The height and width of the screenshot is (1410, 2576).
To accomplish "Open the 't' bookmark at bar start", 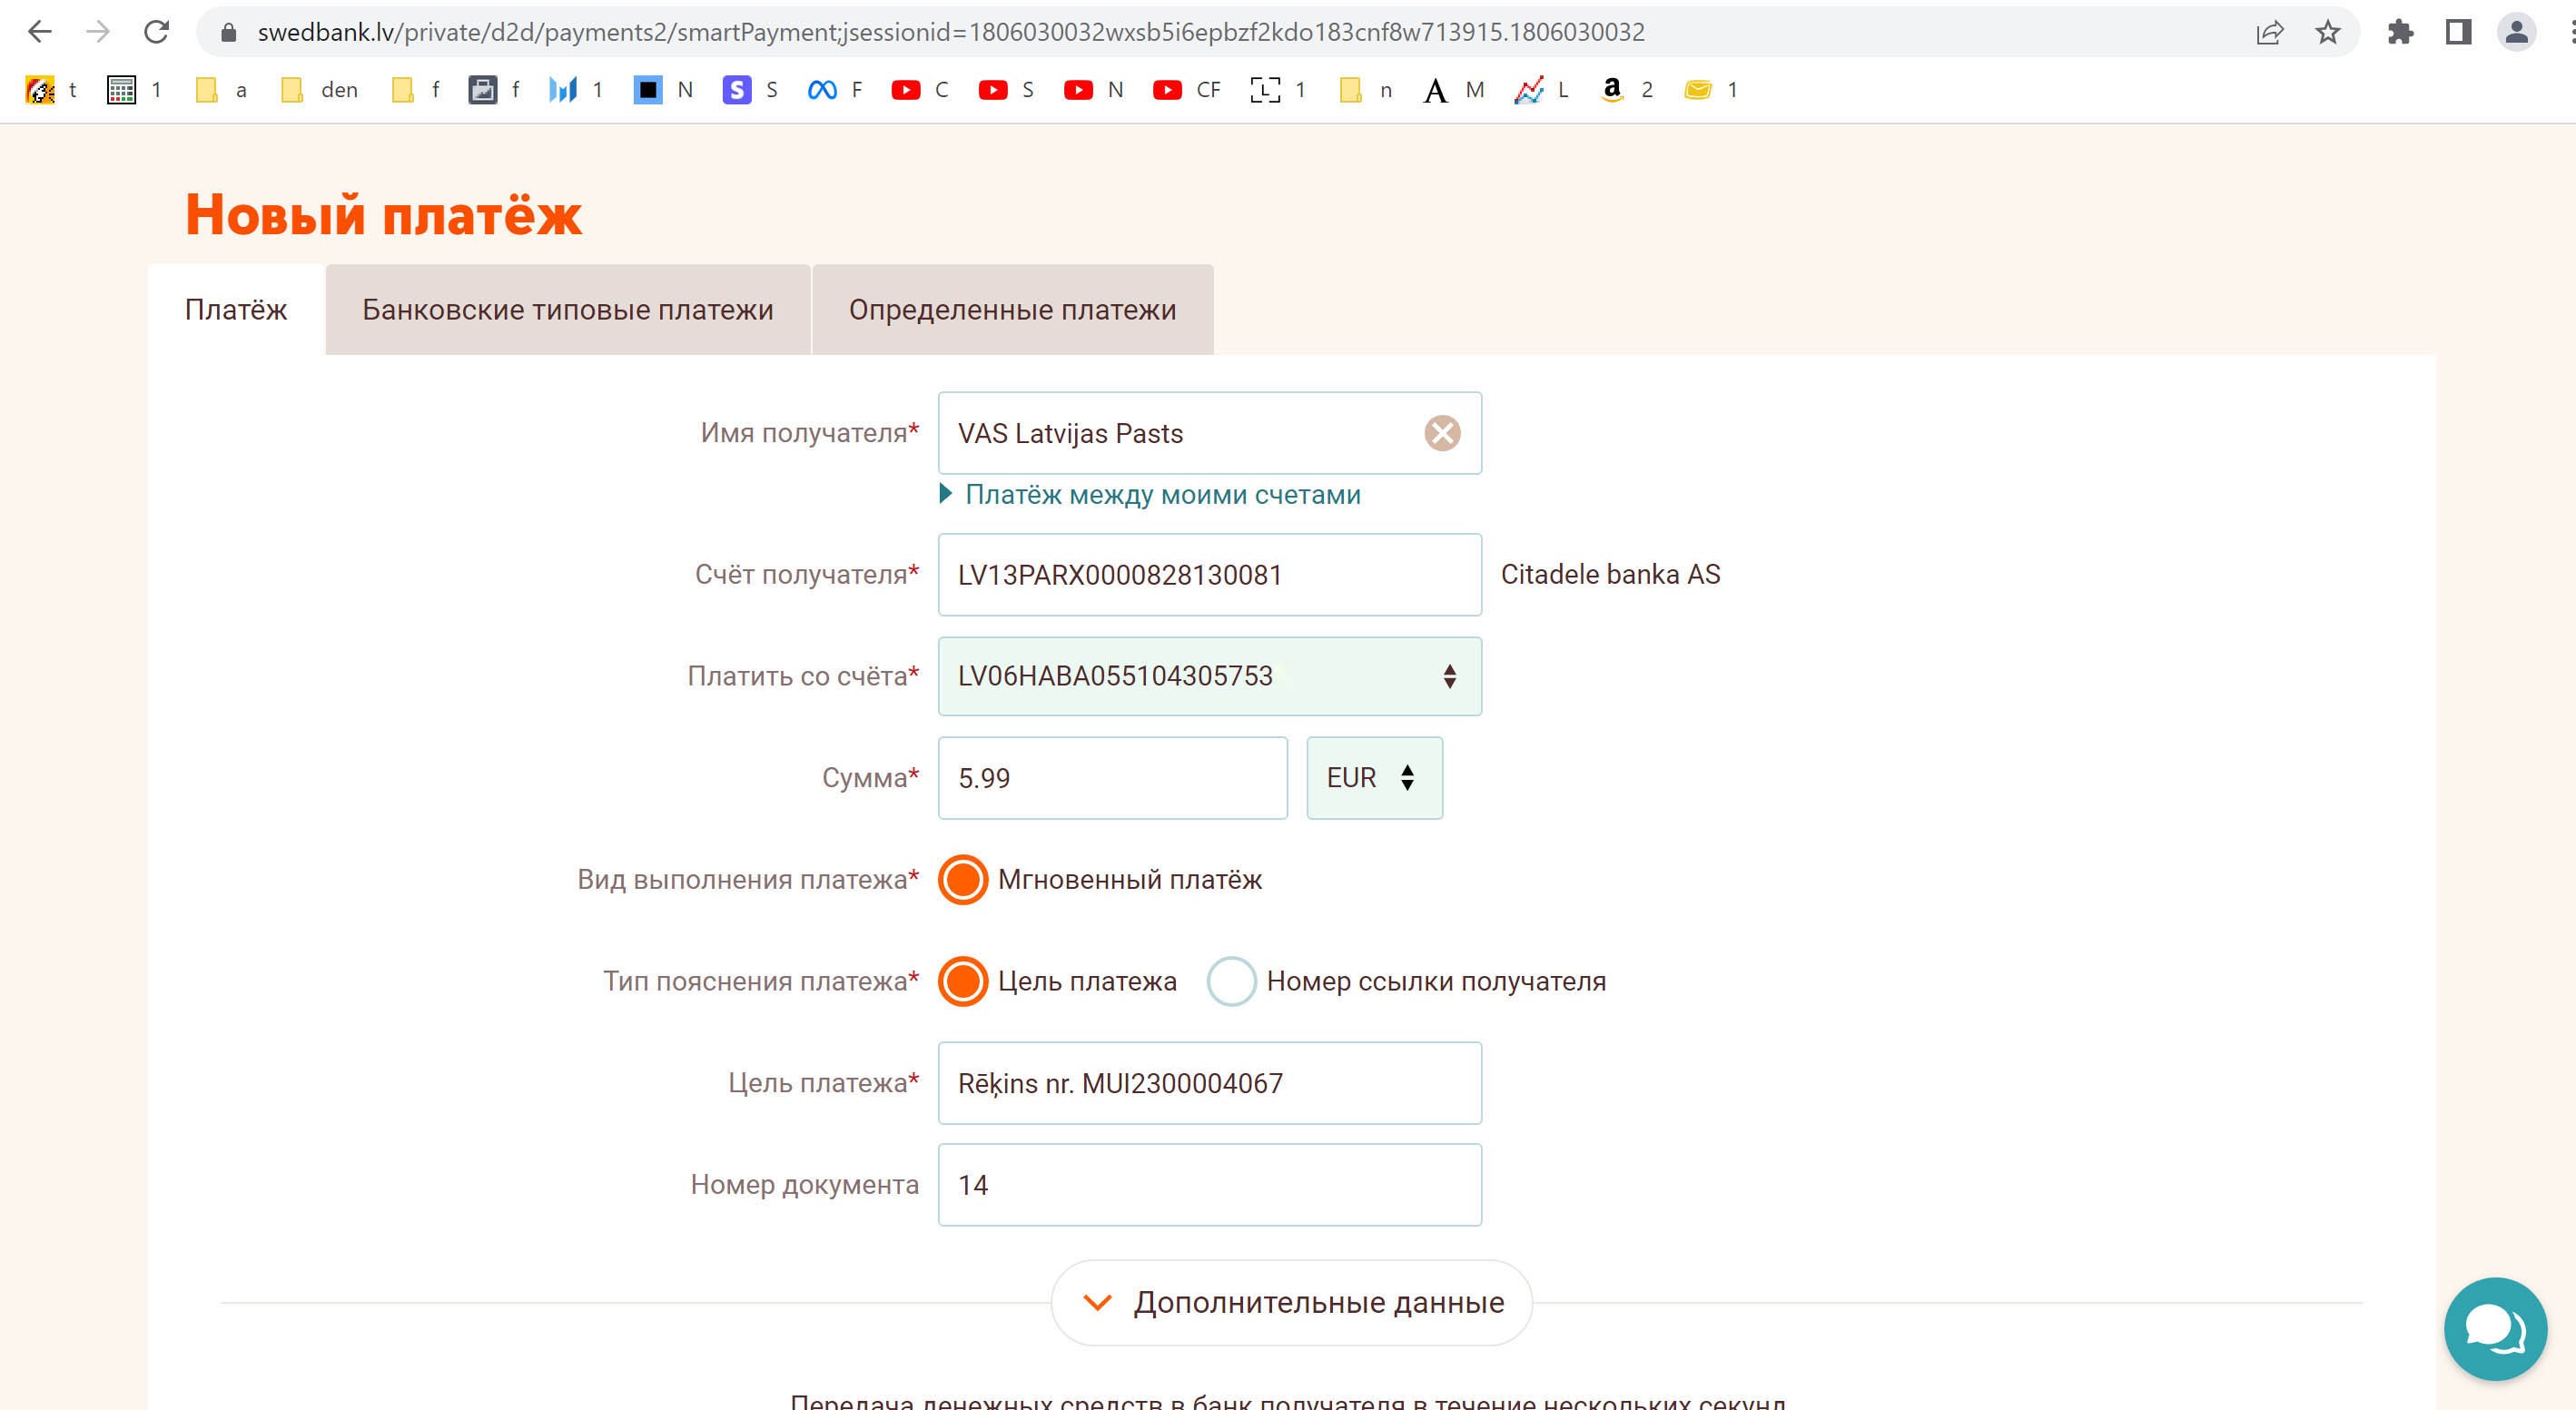I will tap(51, 90).
